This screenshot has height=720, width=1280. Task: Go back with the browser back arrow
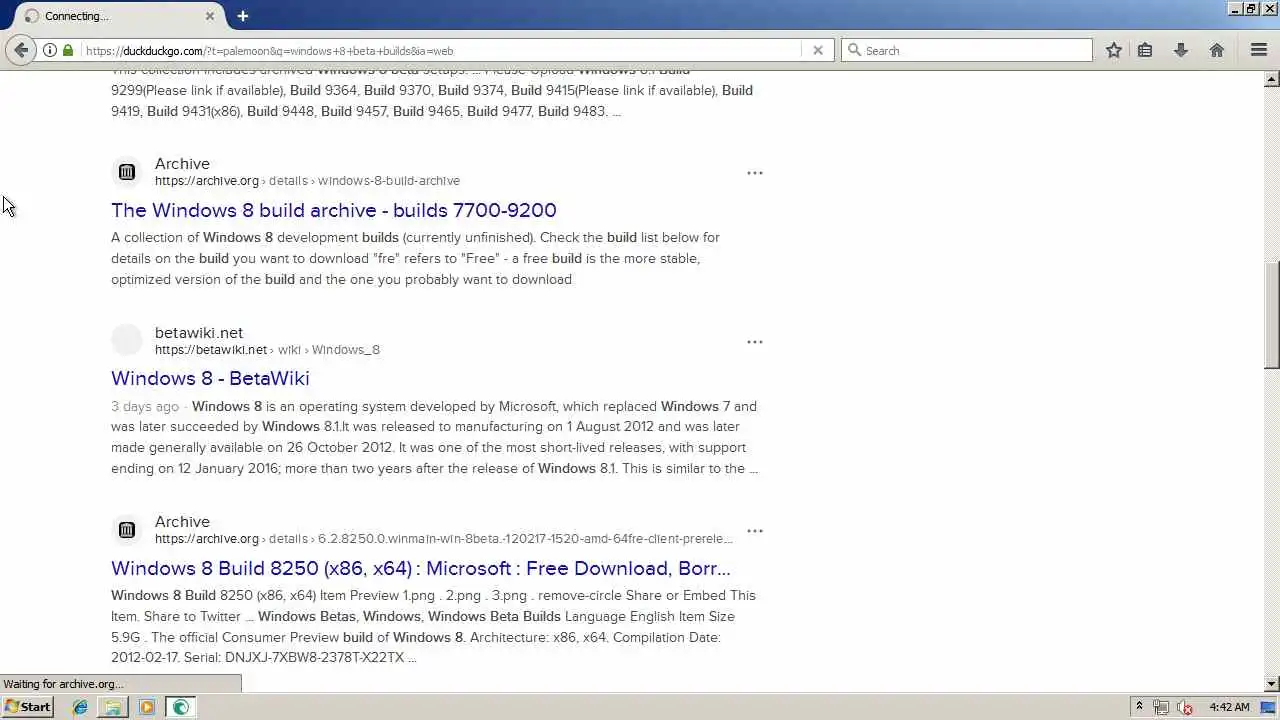tap(21, 50)
